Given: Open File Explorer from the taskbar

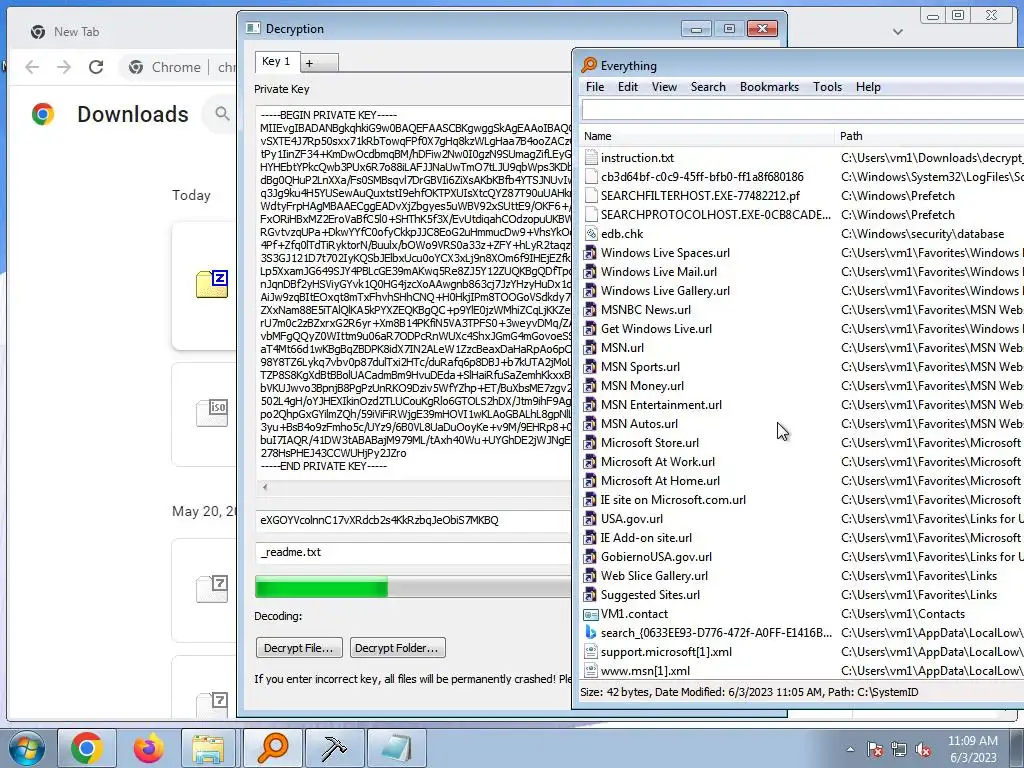Looking at the screenshot, I should tap(208, 748).
